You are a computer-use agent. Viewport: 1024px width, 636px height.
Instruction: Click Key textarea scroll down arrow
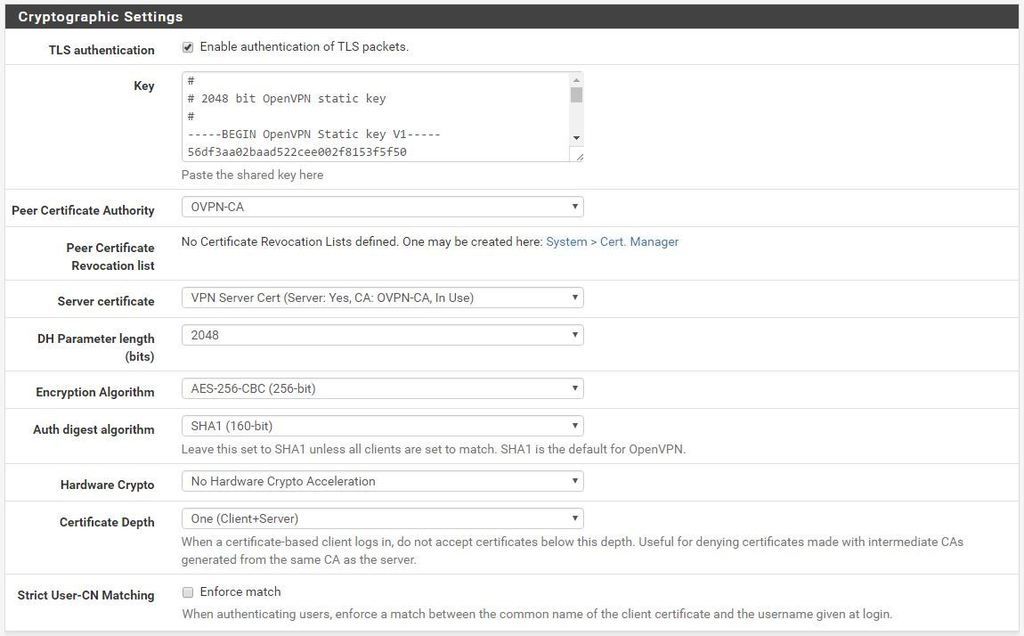pyautogui.click(x=576, y=138)
